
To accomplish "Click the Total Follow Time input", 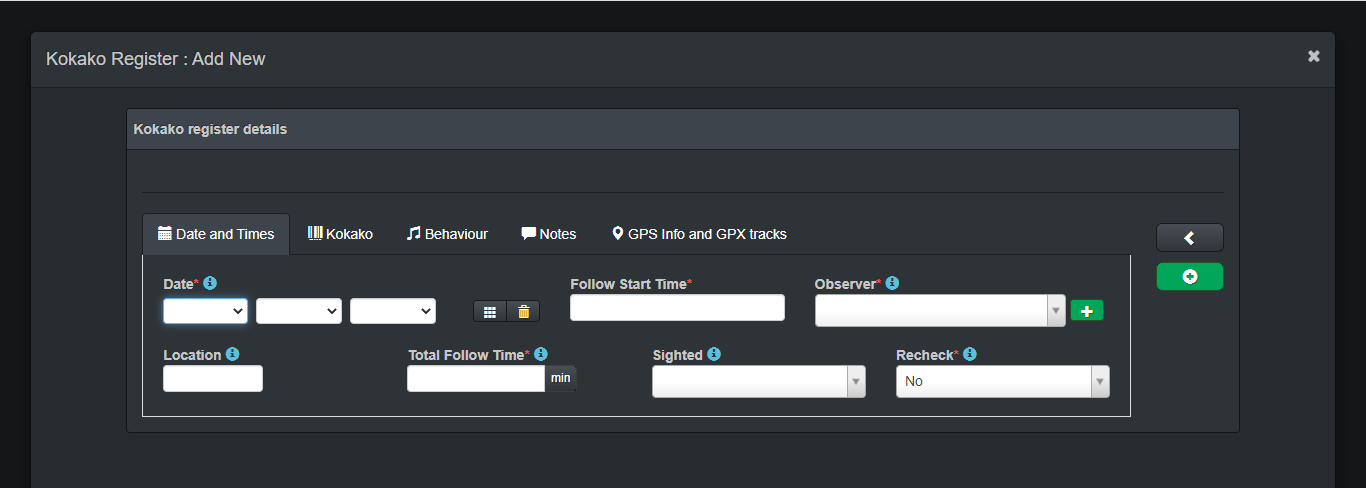I will tap(476, 379).
